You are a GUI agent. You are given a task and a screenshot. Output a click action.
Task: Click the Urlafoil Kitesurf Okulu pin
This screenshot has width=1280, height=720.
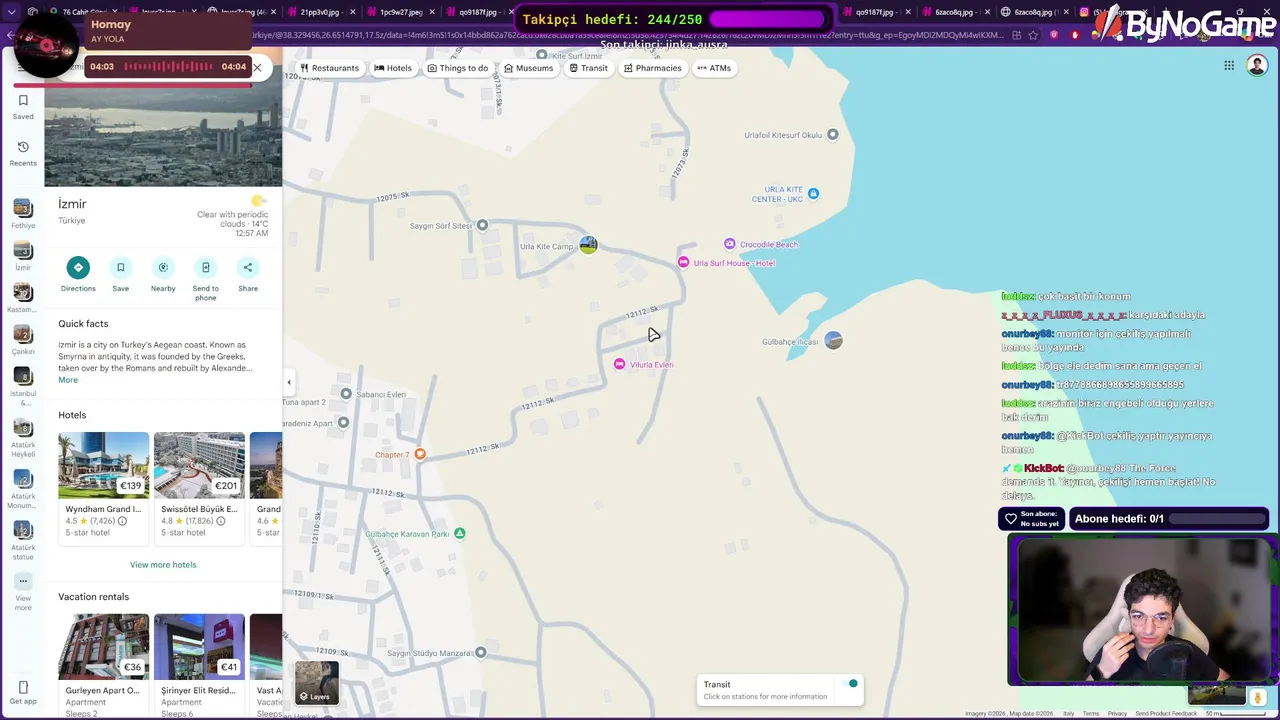click(832, 134)
